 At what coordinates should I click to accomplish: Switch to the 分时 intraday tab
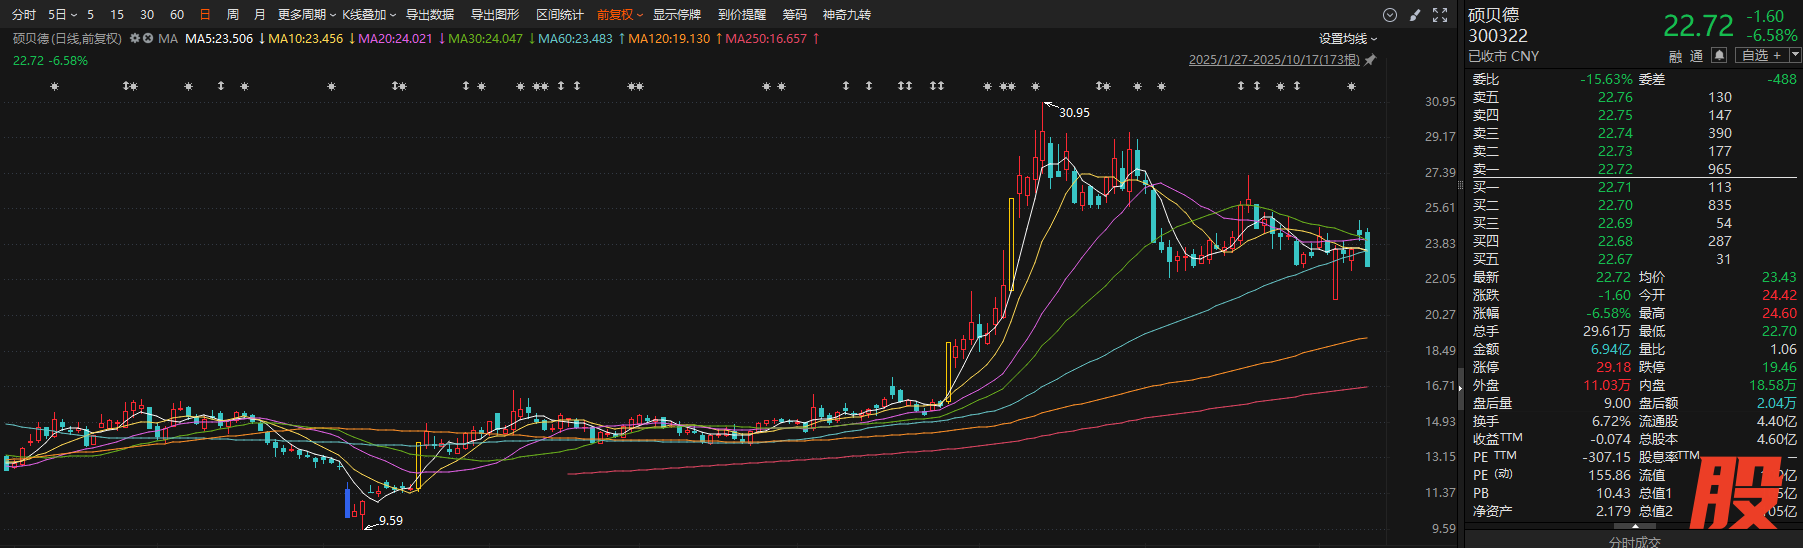(x=24, y=15)
